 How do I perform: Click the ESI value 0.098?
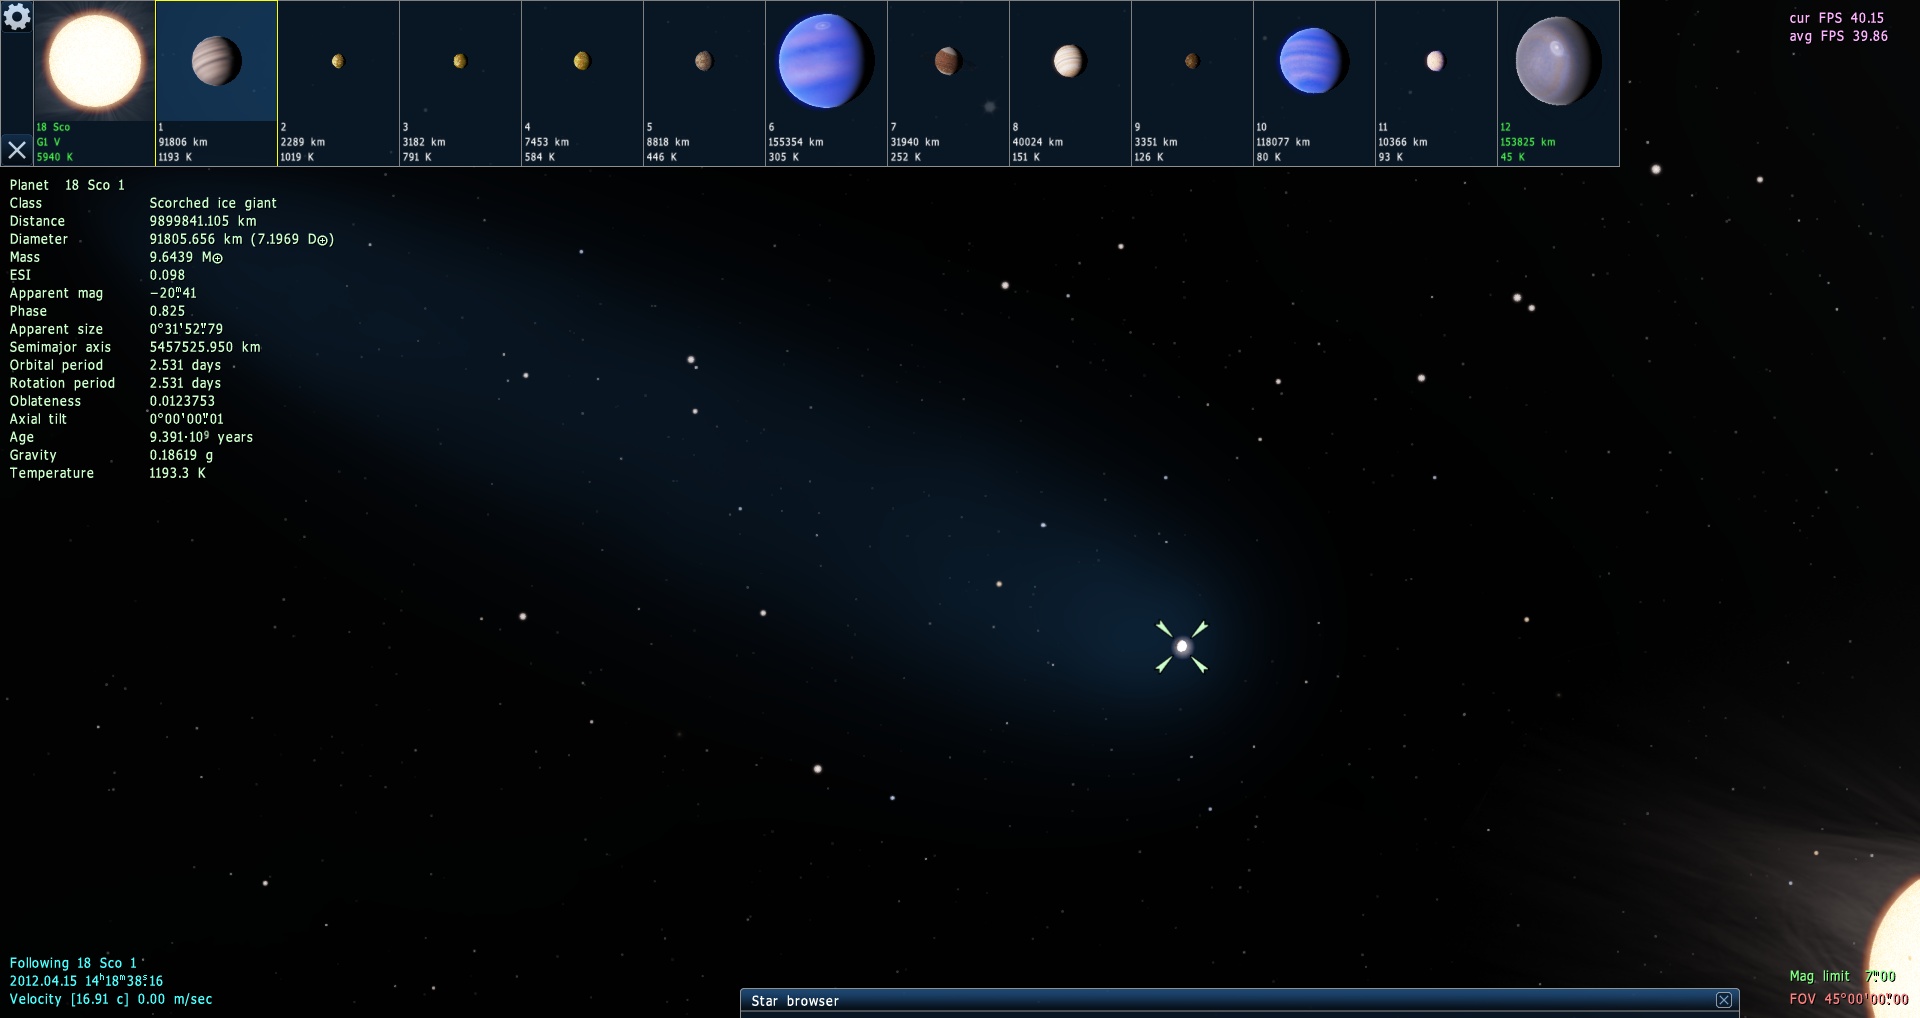click(x=167, y=275)
